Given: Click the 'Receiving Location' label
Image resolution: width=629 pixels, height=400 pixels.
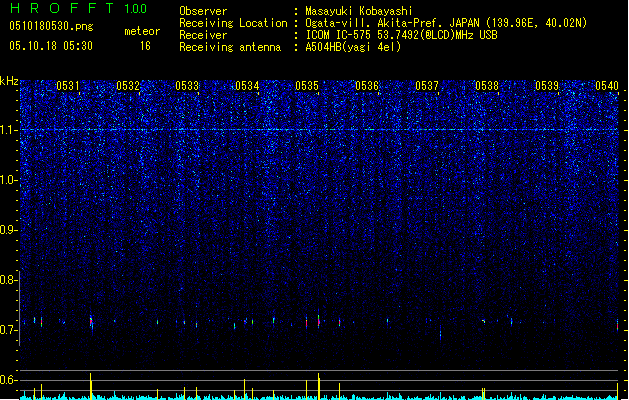Looking at the screenshot, I should 233,23.
